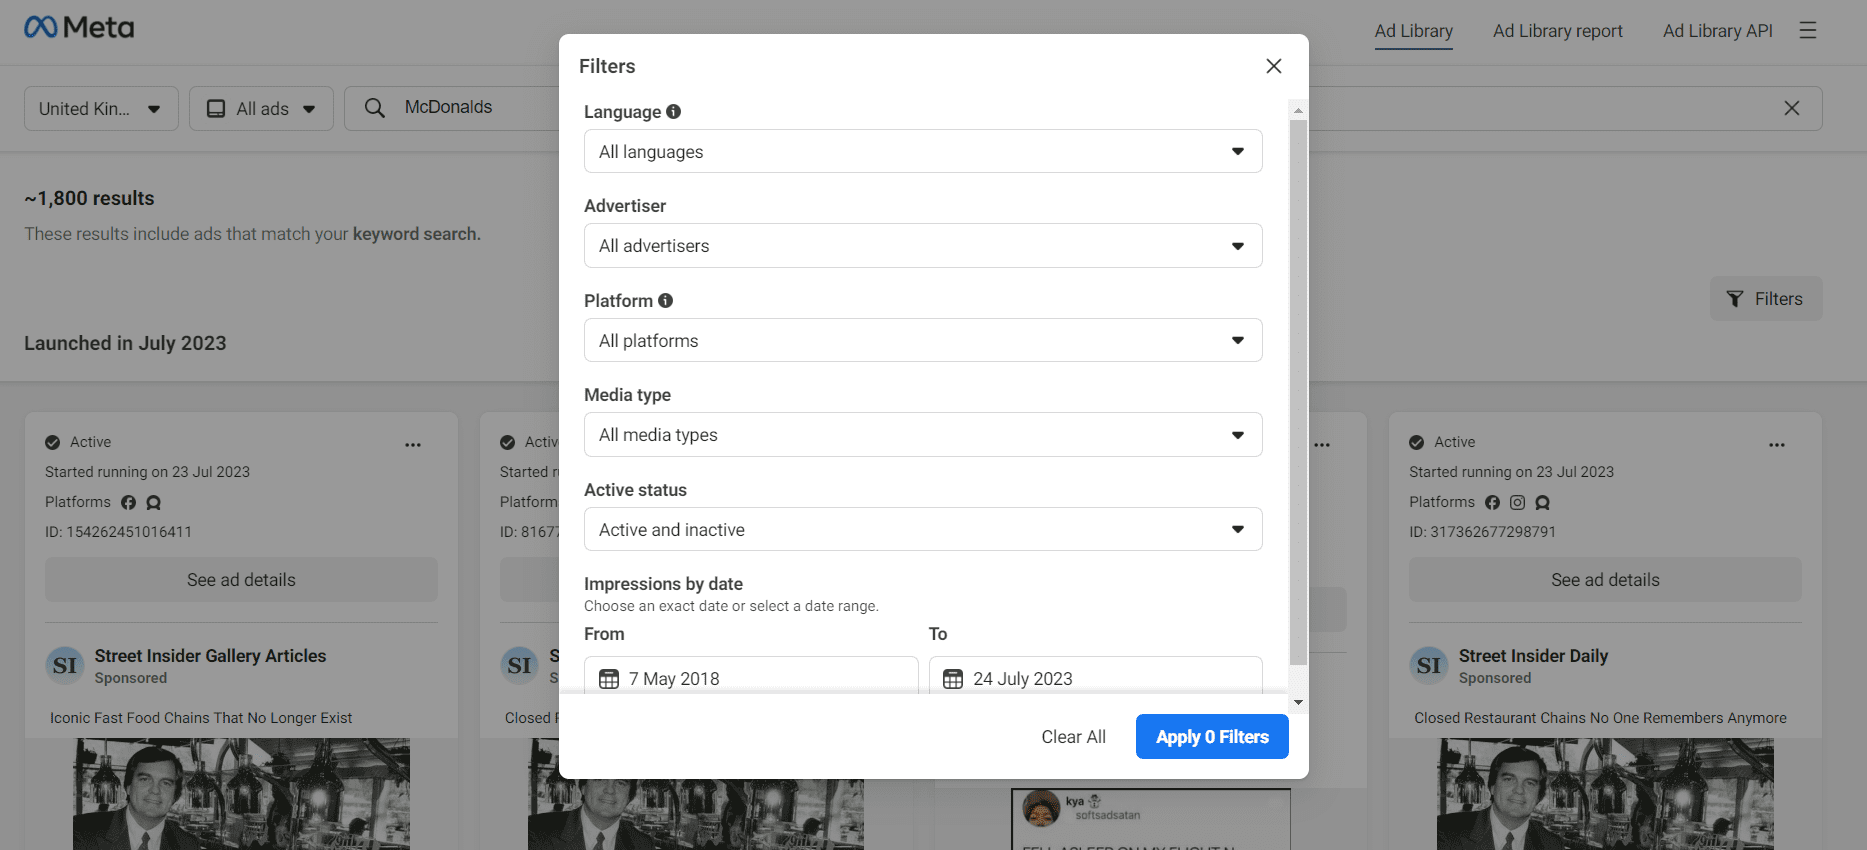This screenshot has width=1867, height=850.
Task: Click the Meta logo
Action: point(78,27)
